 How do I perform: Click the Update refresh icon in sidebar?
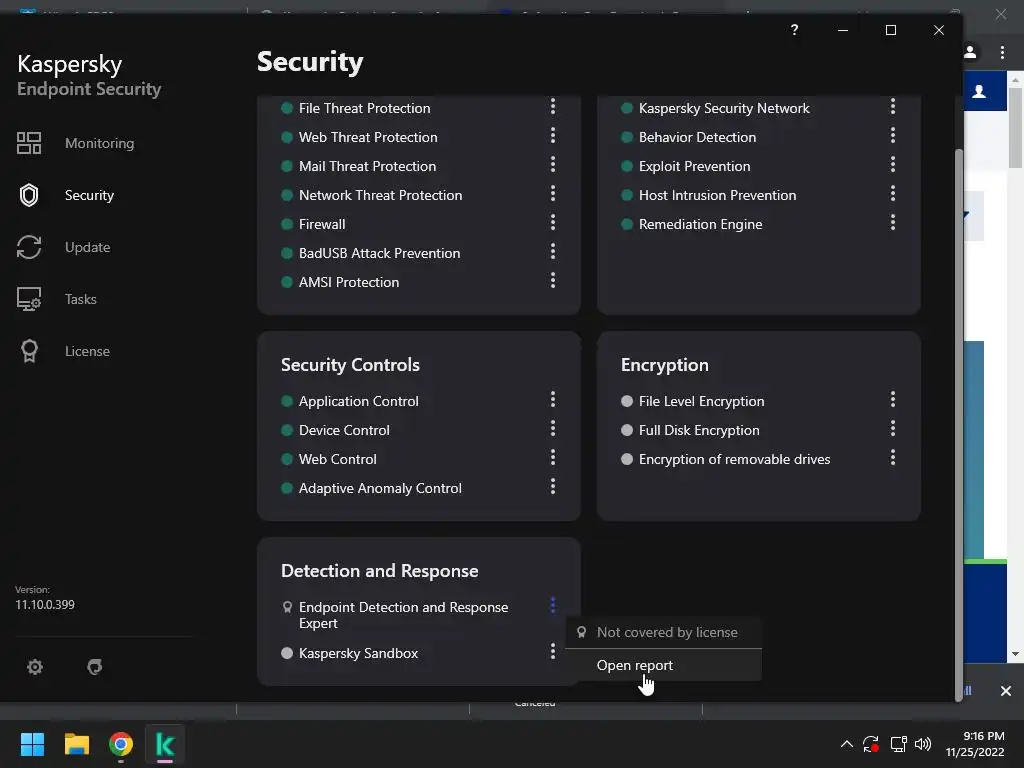click(x=29, y=247)
